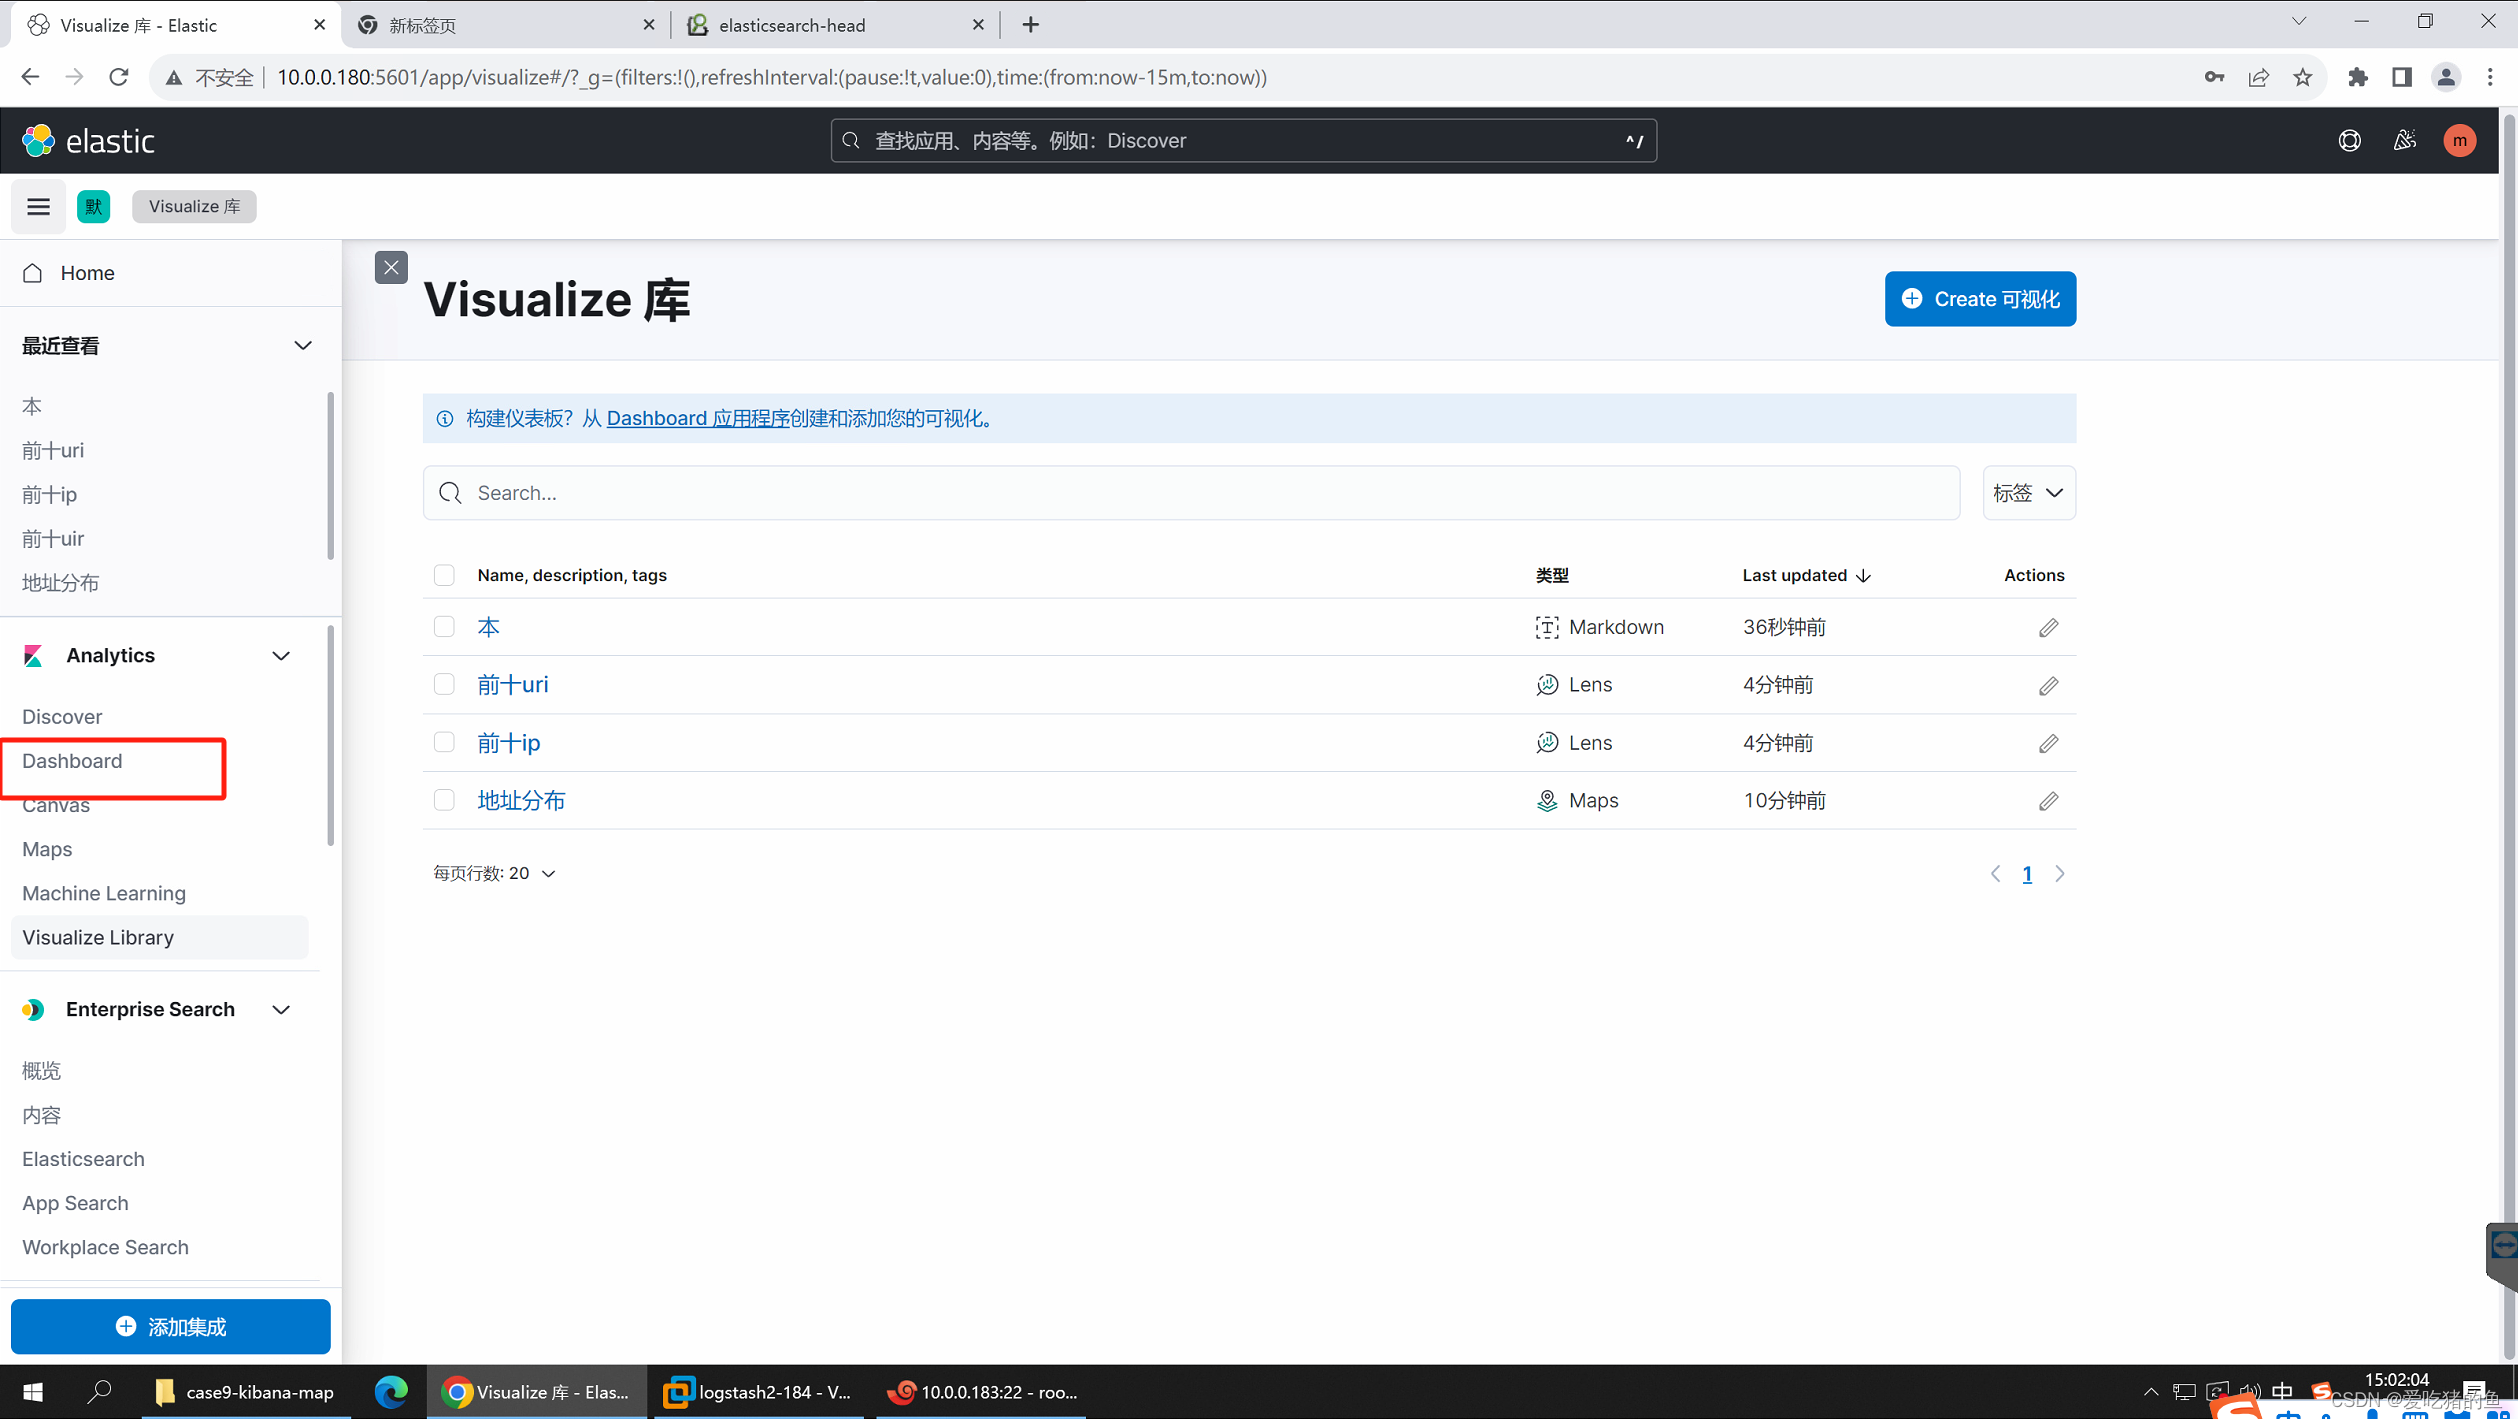This screenshot has width=2518, height=1419.
Task: Tick the checkbox for 本 row
Action: [444, 627]
